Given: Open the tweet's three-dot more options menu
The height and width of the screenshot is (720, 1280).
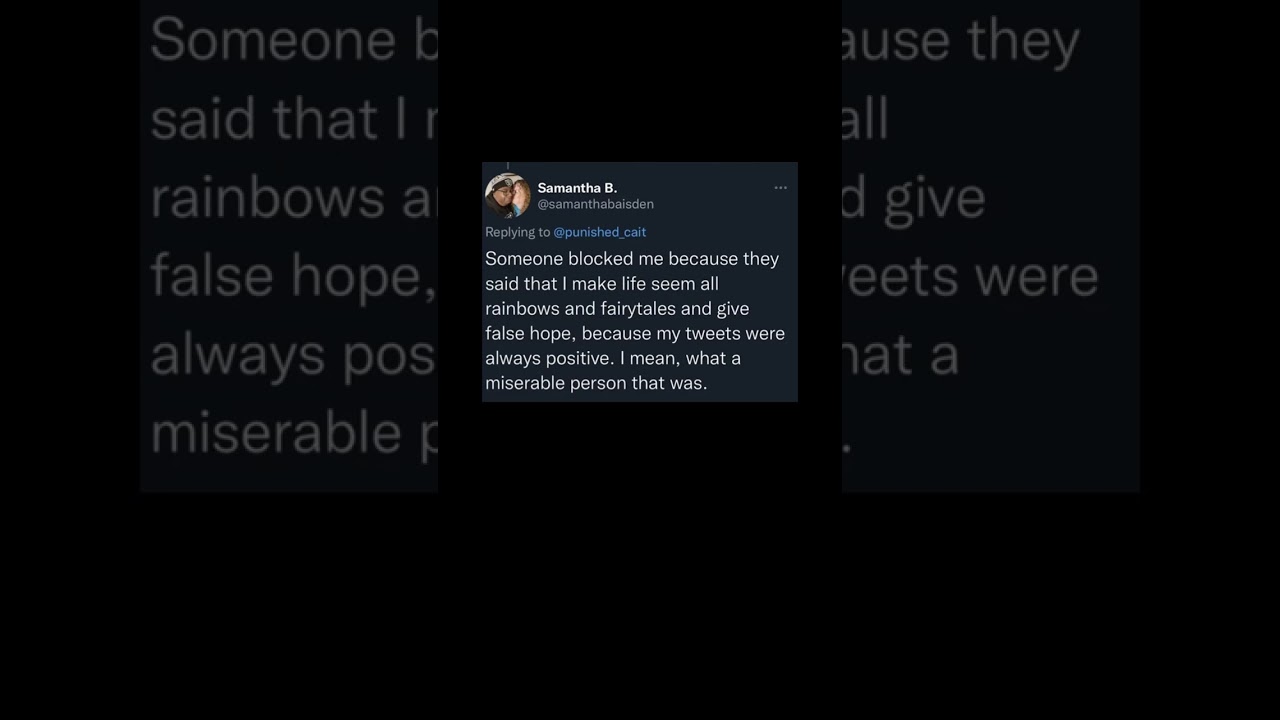Looking at the screenshot, I should 780,188.
